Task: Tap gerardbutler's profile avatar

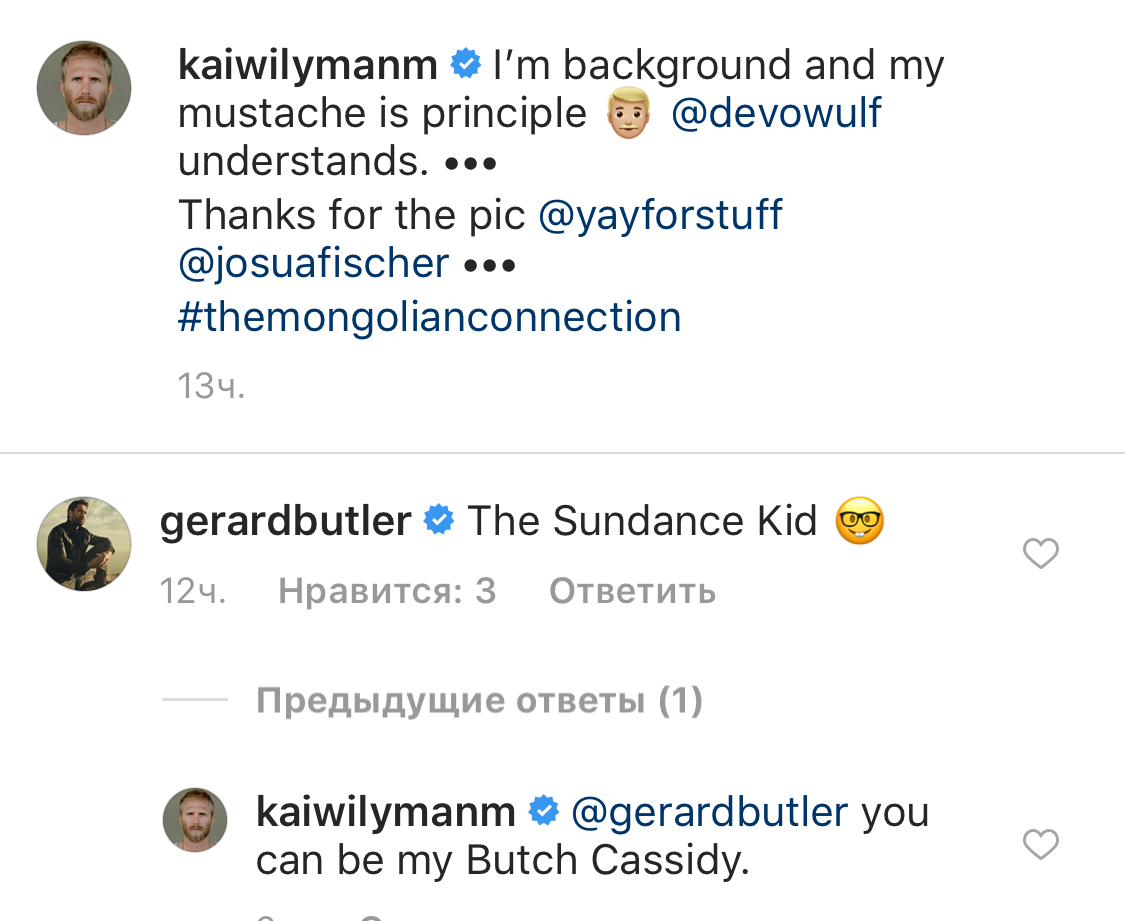Action: (x=84, y=543)
